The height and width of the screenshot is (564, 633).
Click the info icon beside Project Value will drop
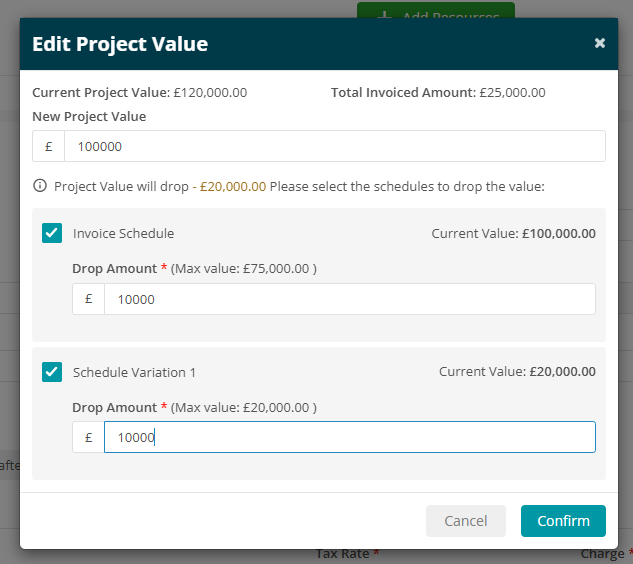(x=40, y=186)
